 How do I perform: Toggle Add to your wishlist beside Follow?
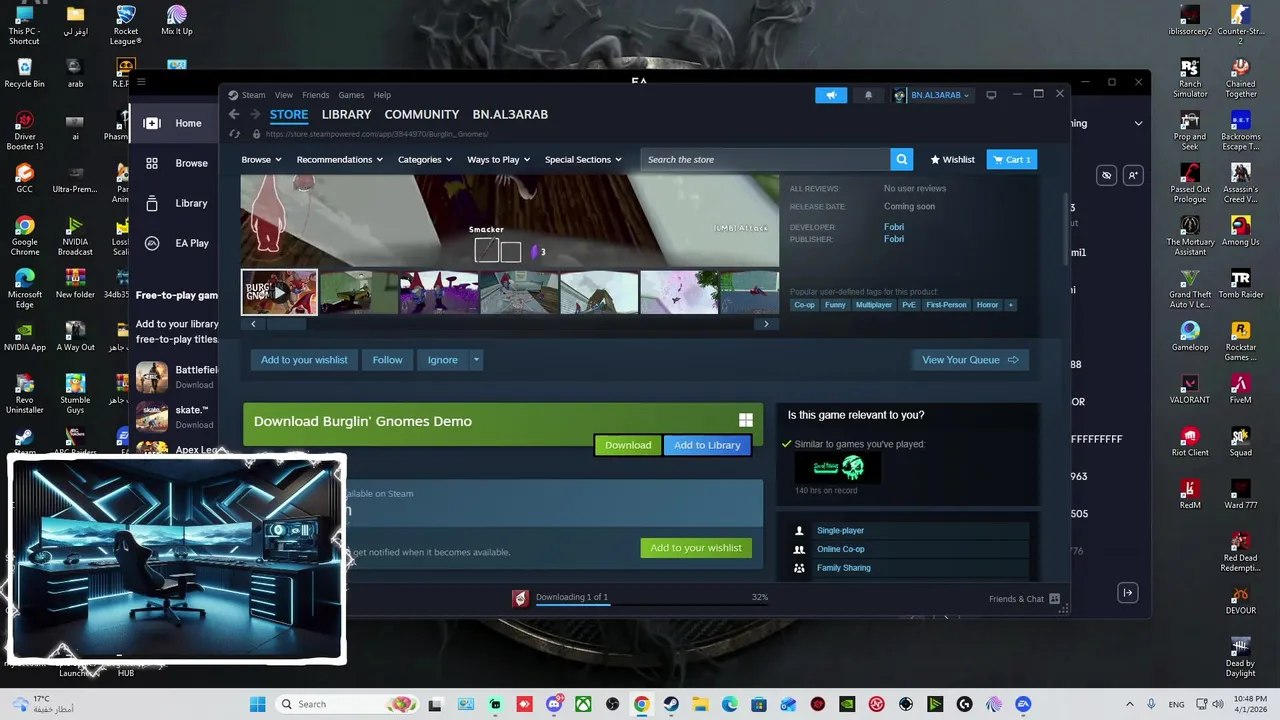pyautogui.click(x=304, y=360)
